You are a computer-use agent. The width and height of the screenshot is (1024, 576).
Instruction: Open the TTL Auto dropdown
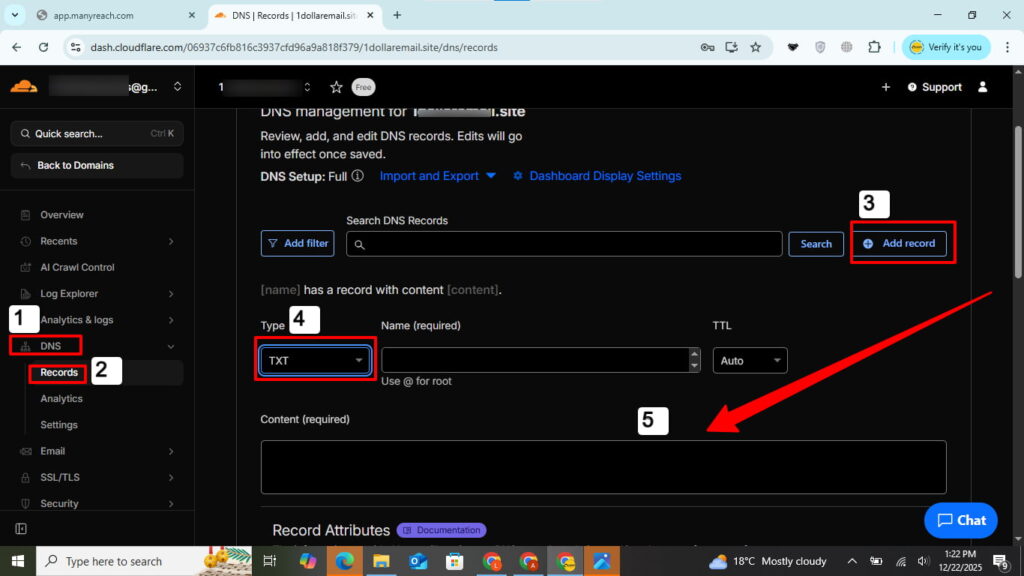pyautogui.click(x=749, y=360)
